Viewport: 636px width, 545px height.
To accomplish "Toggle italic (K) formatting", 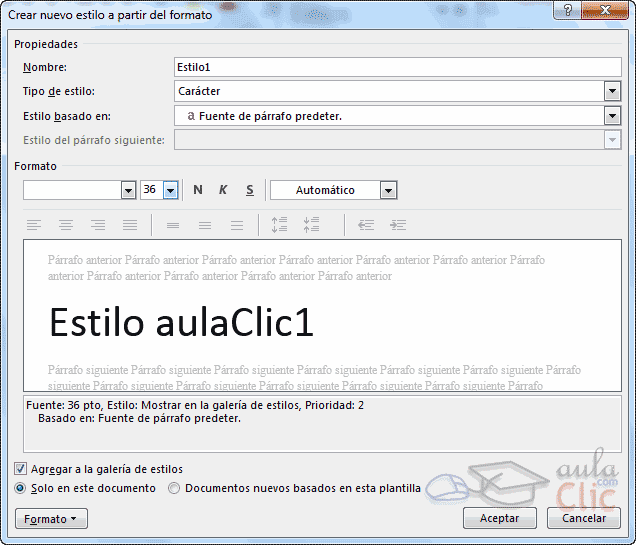I will (x=223, y=190).
